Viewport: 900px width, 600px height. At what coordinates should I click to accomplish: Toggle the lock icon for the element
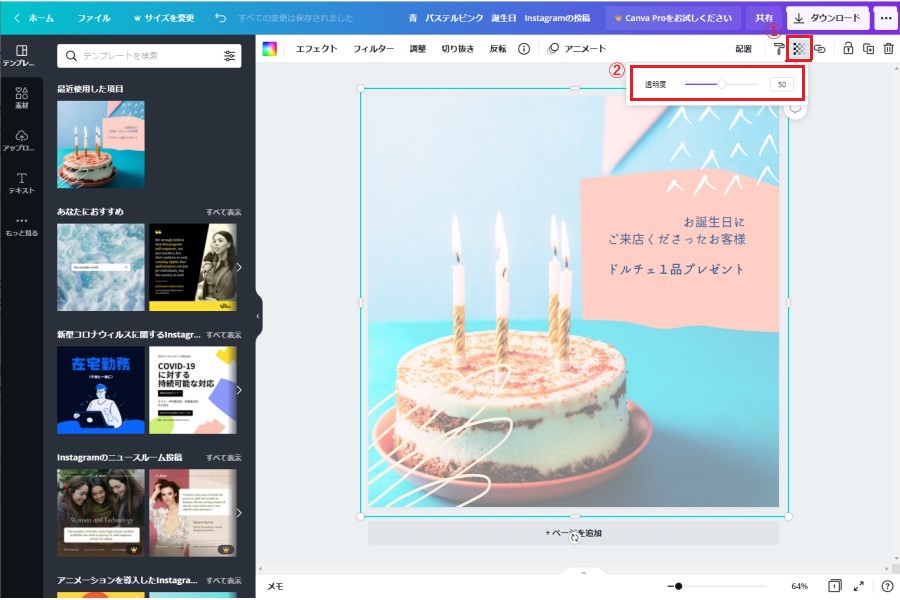pyautogui.click(x=848, y=48)
